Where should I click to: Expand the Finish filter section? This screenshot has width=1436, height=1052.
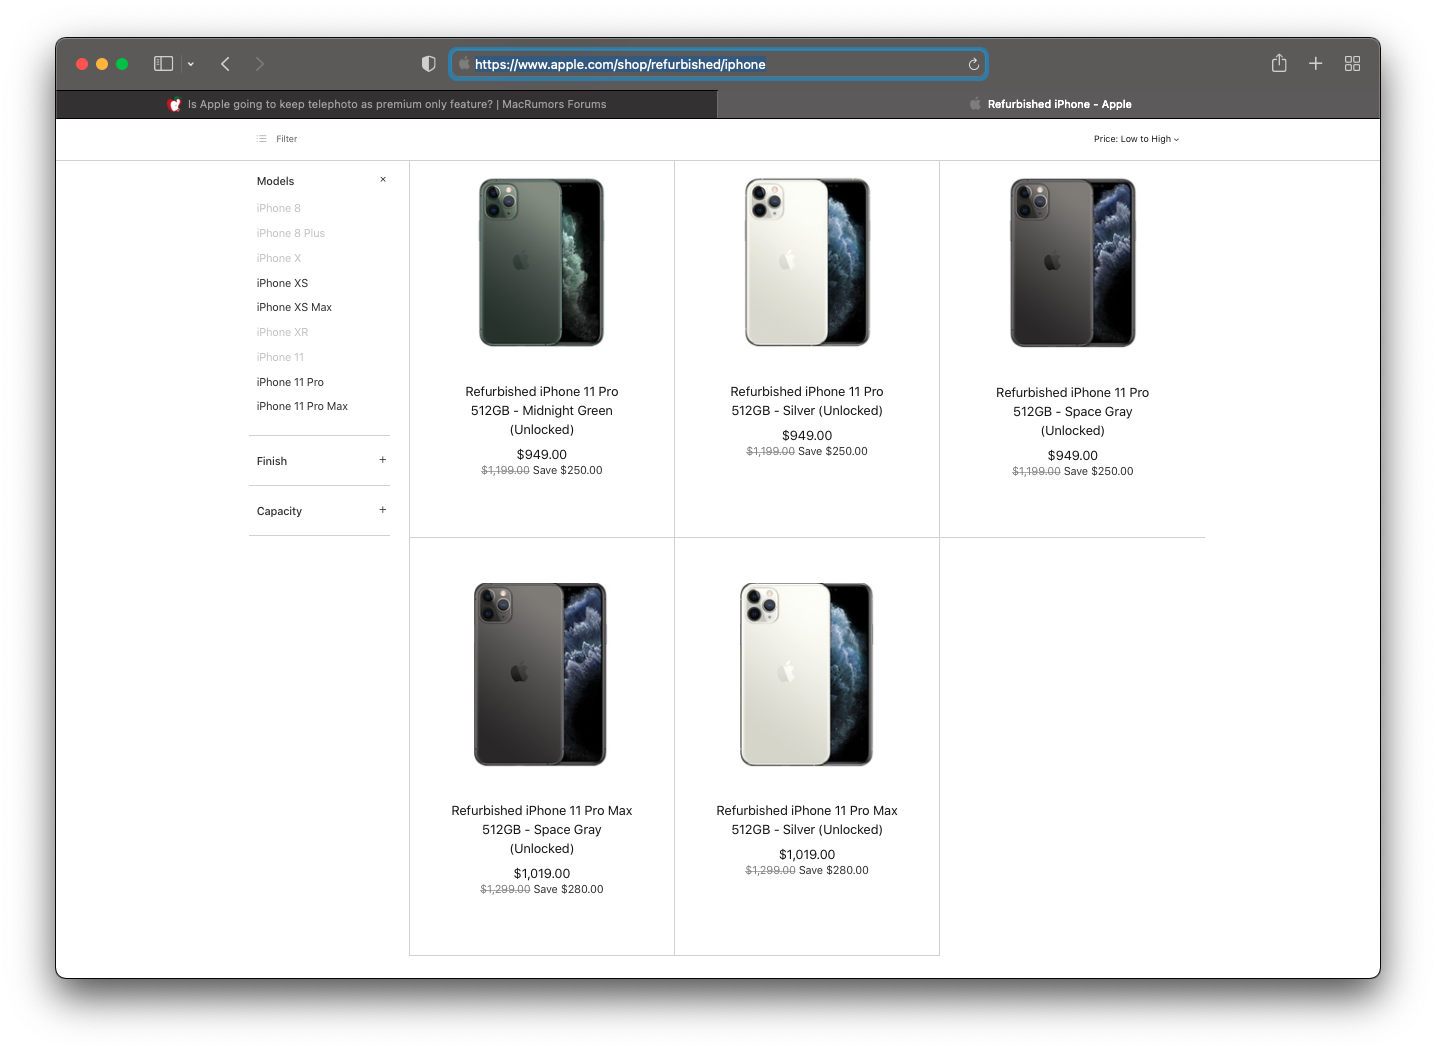coord(382,460)
